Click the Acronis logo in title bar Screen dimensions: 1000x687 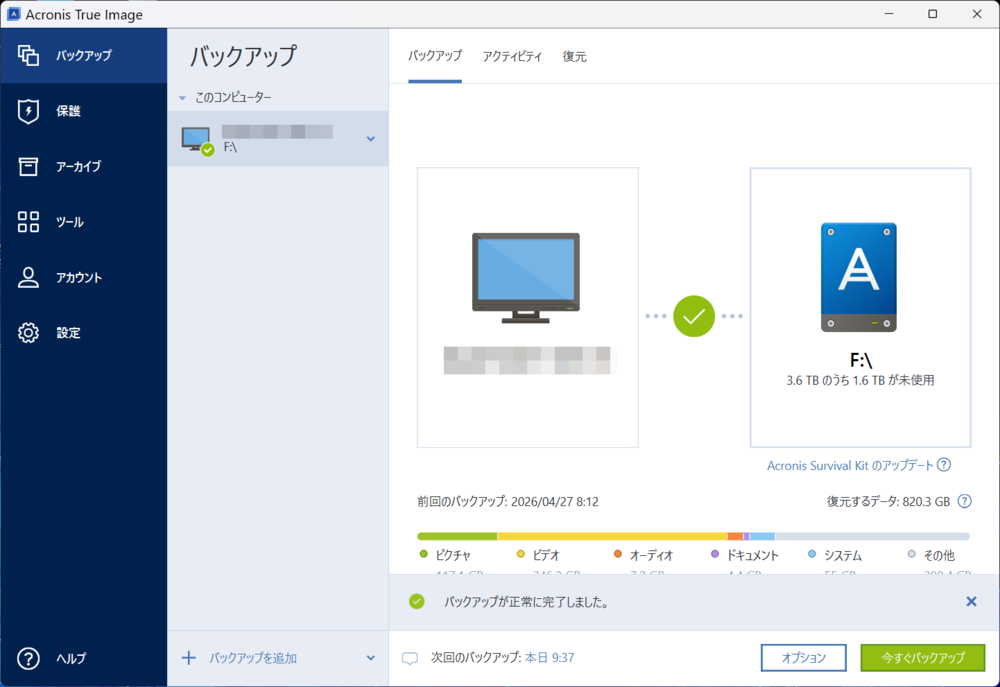pyautogui.click(x=13, y=14)
